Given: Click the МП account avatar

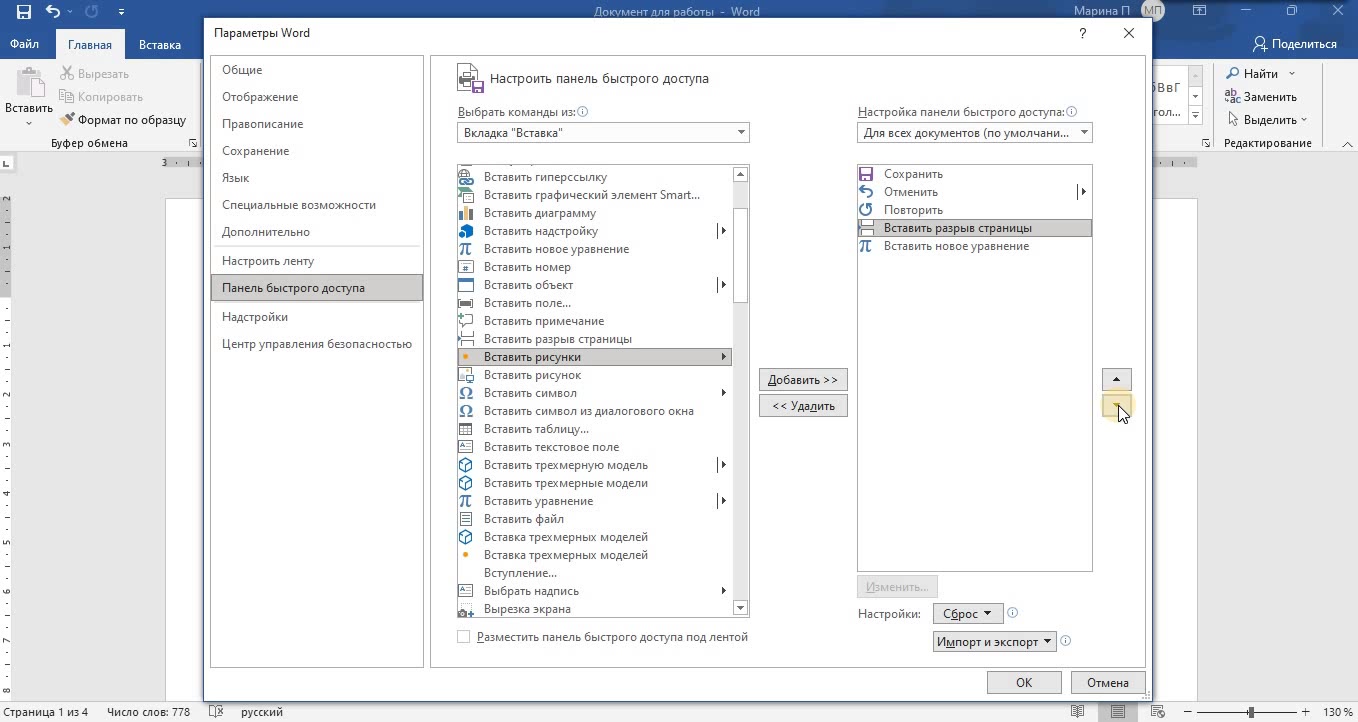Looking at the screenshot, I should coord(1152,12).
